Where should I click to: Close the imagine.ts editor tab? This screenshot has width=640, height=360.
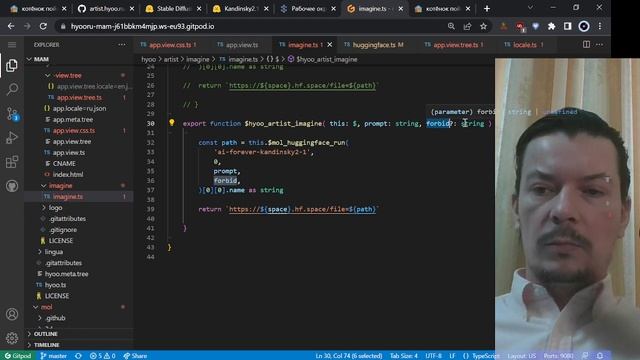tap(329, 44)
